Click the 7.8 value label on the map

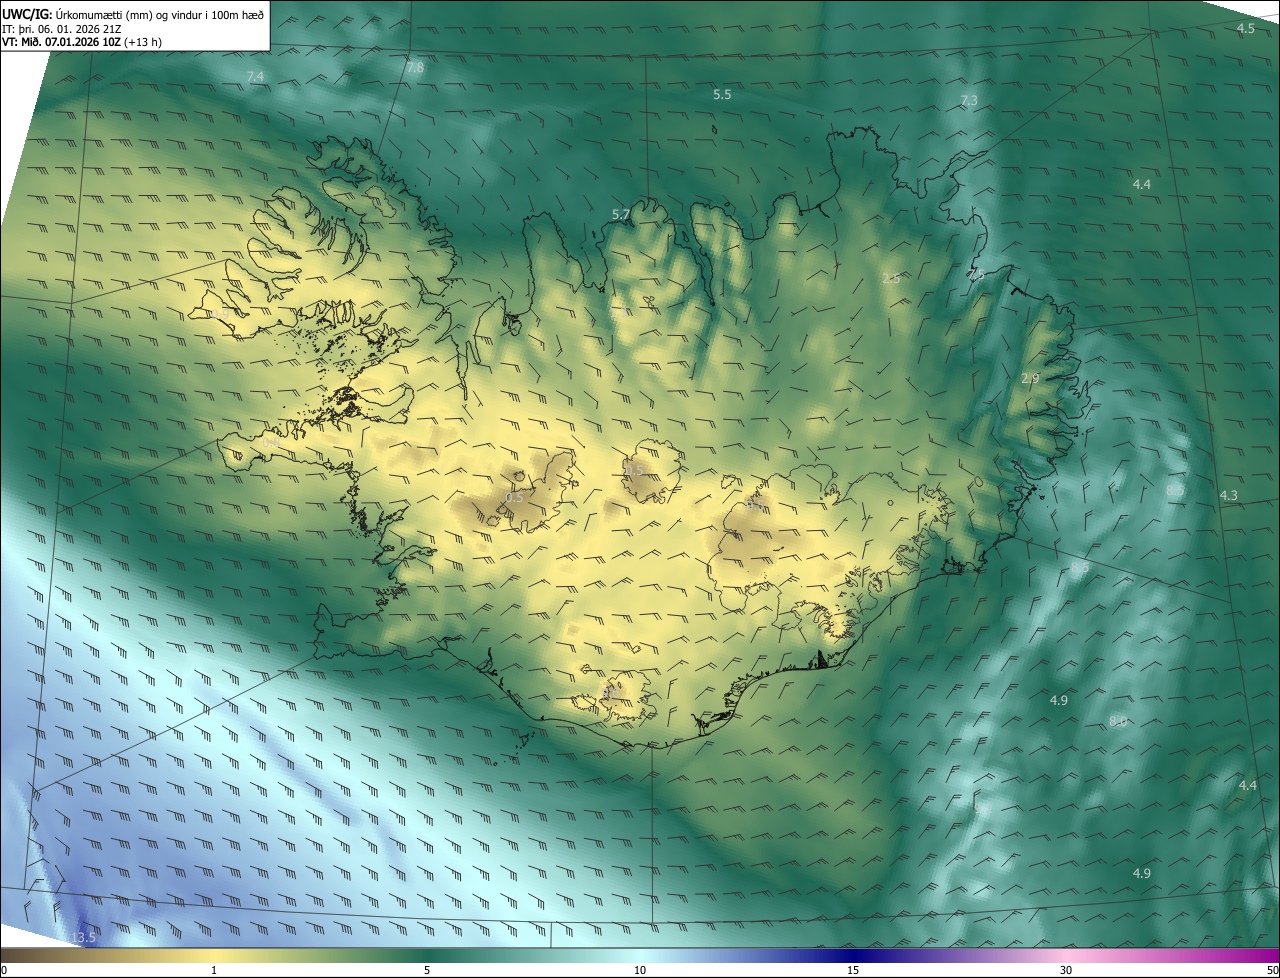(415, 67)
